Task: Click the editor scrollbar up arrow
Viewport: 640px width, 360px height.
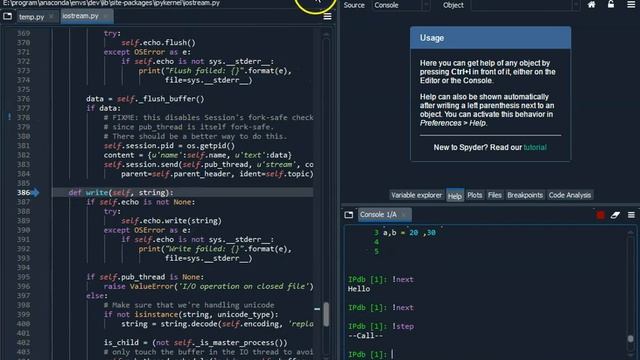Action: tap(326, 34)
